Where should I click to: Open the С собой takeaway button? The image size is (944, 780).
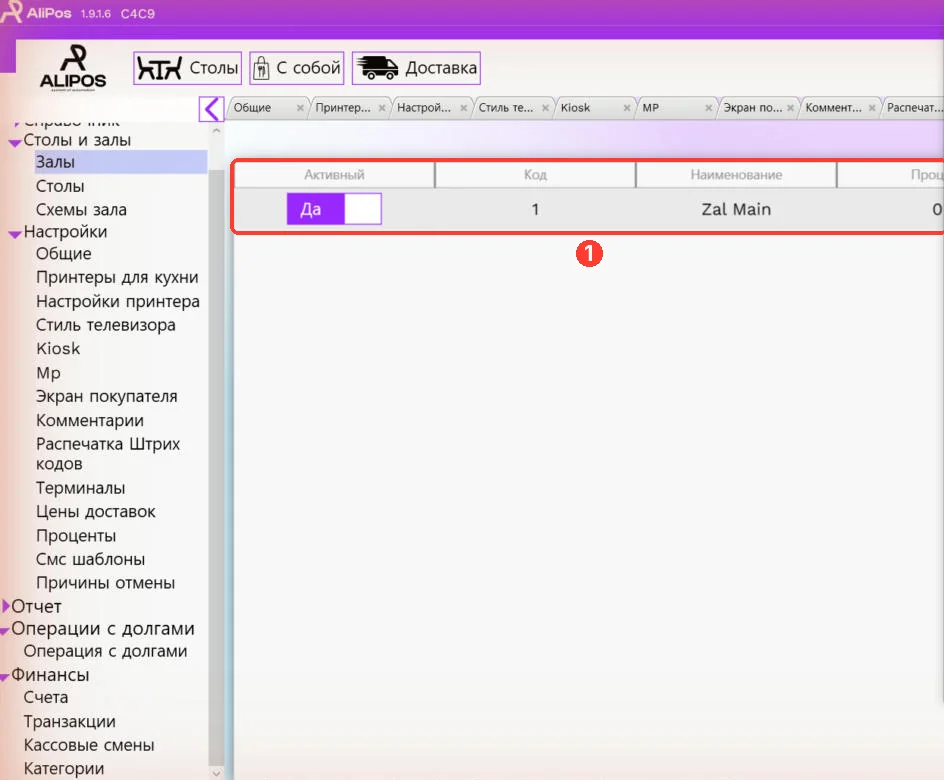point(297,68)
